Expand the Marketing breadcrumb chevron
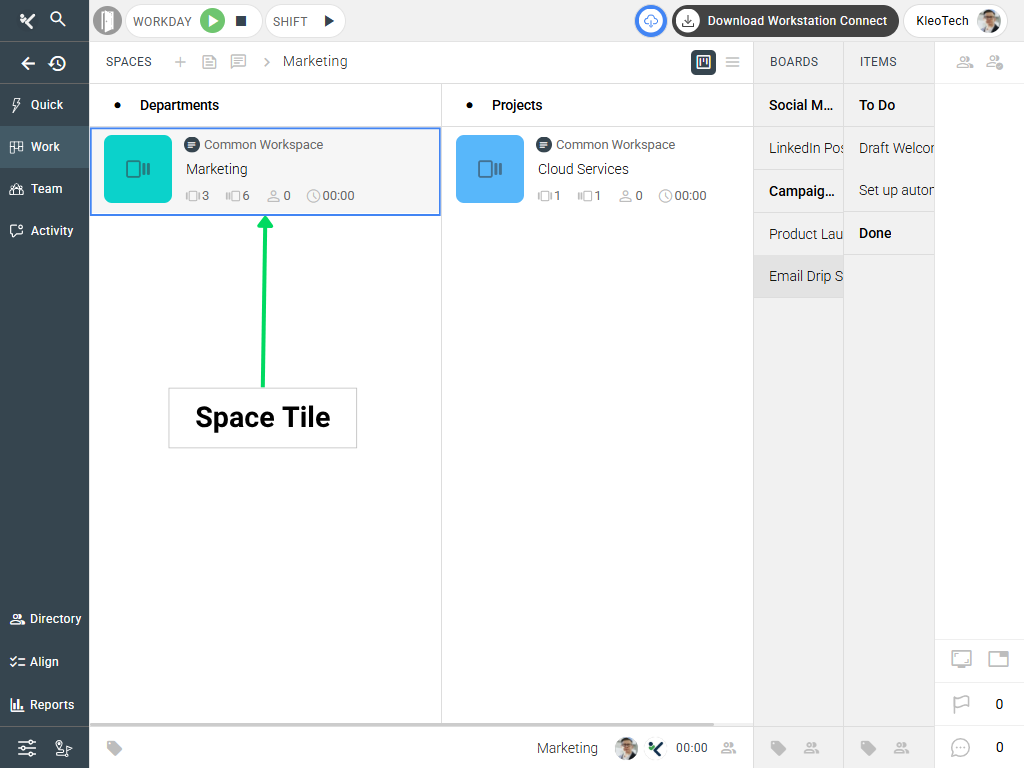The height and width of the screenshot is (768, 1024). click(x=267, y=62)
